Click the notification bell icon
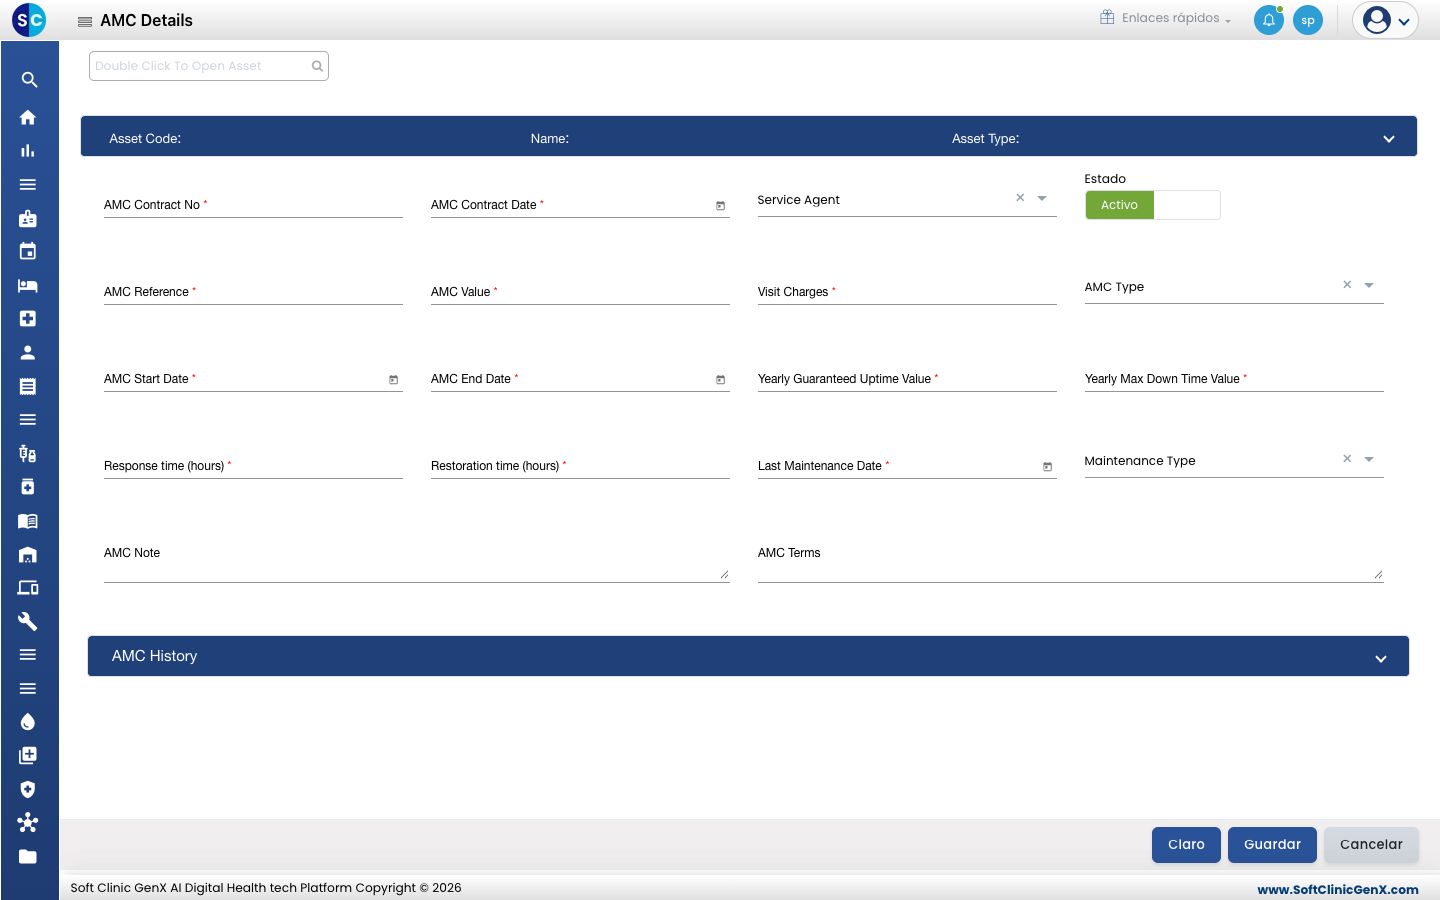Screen dimensions: 1440x900 click(x=1269, y=20)
